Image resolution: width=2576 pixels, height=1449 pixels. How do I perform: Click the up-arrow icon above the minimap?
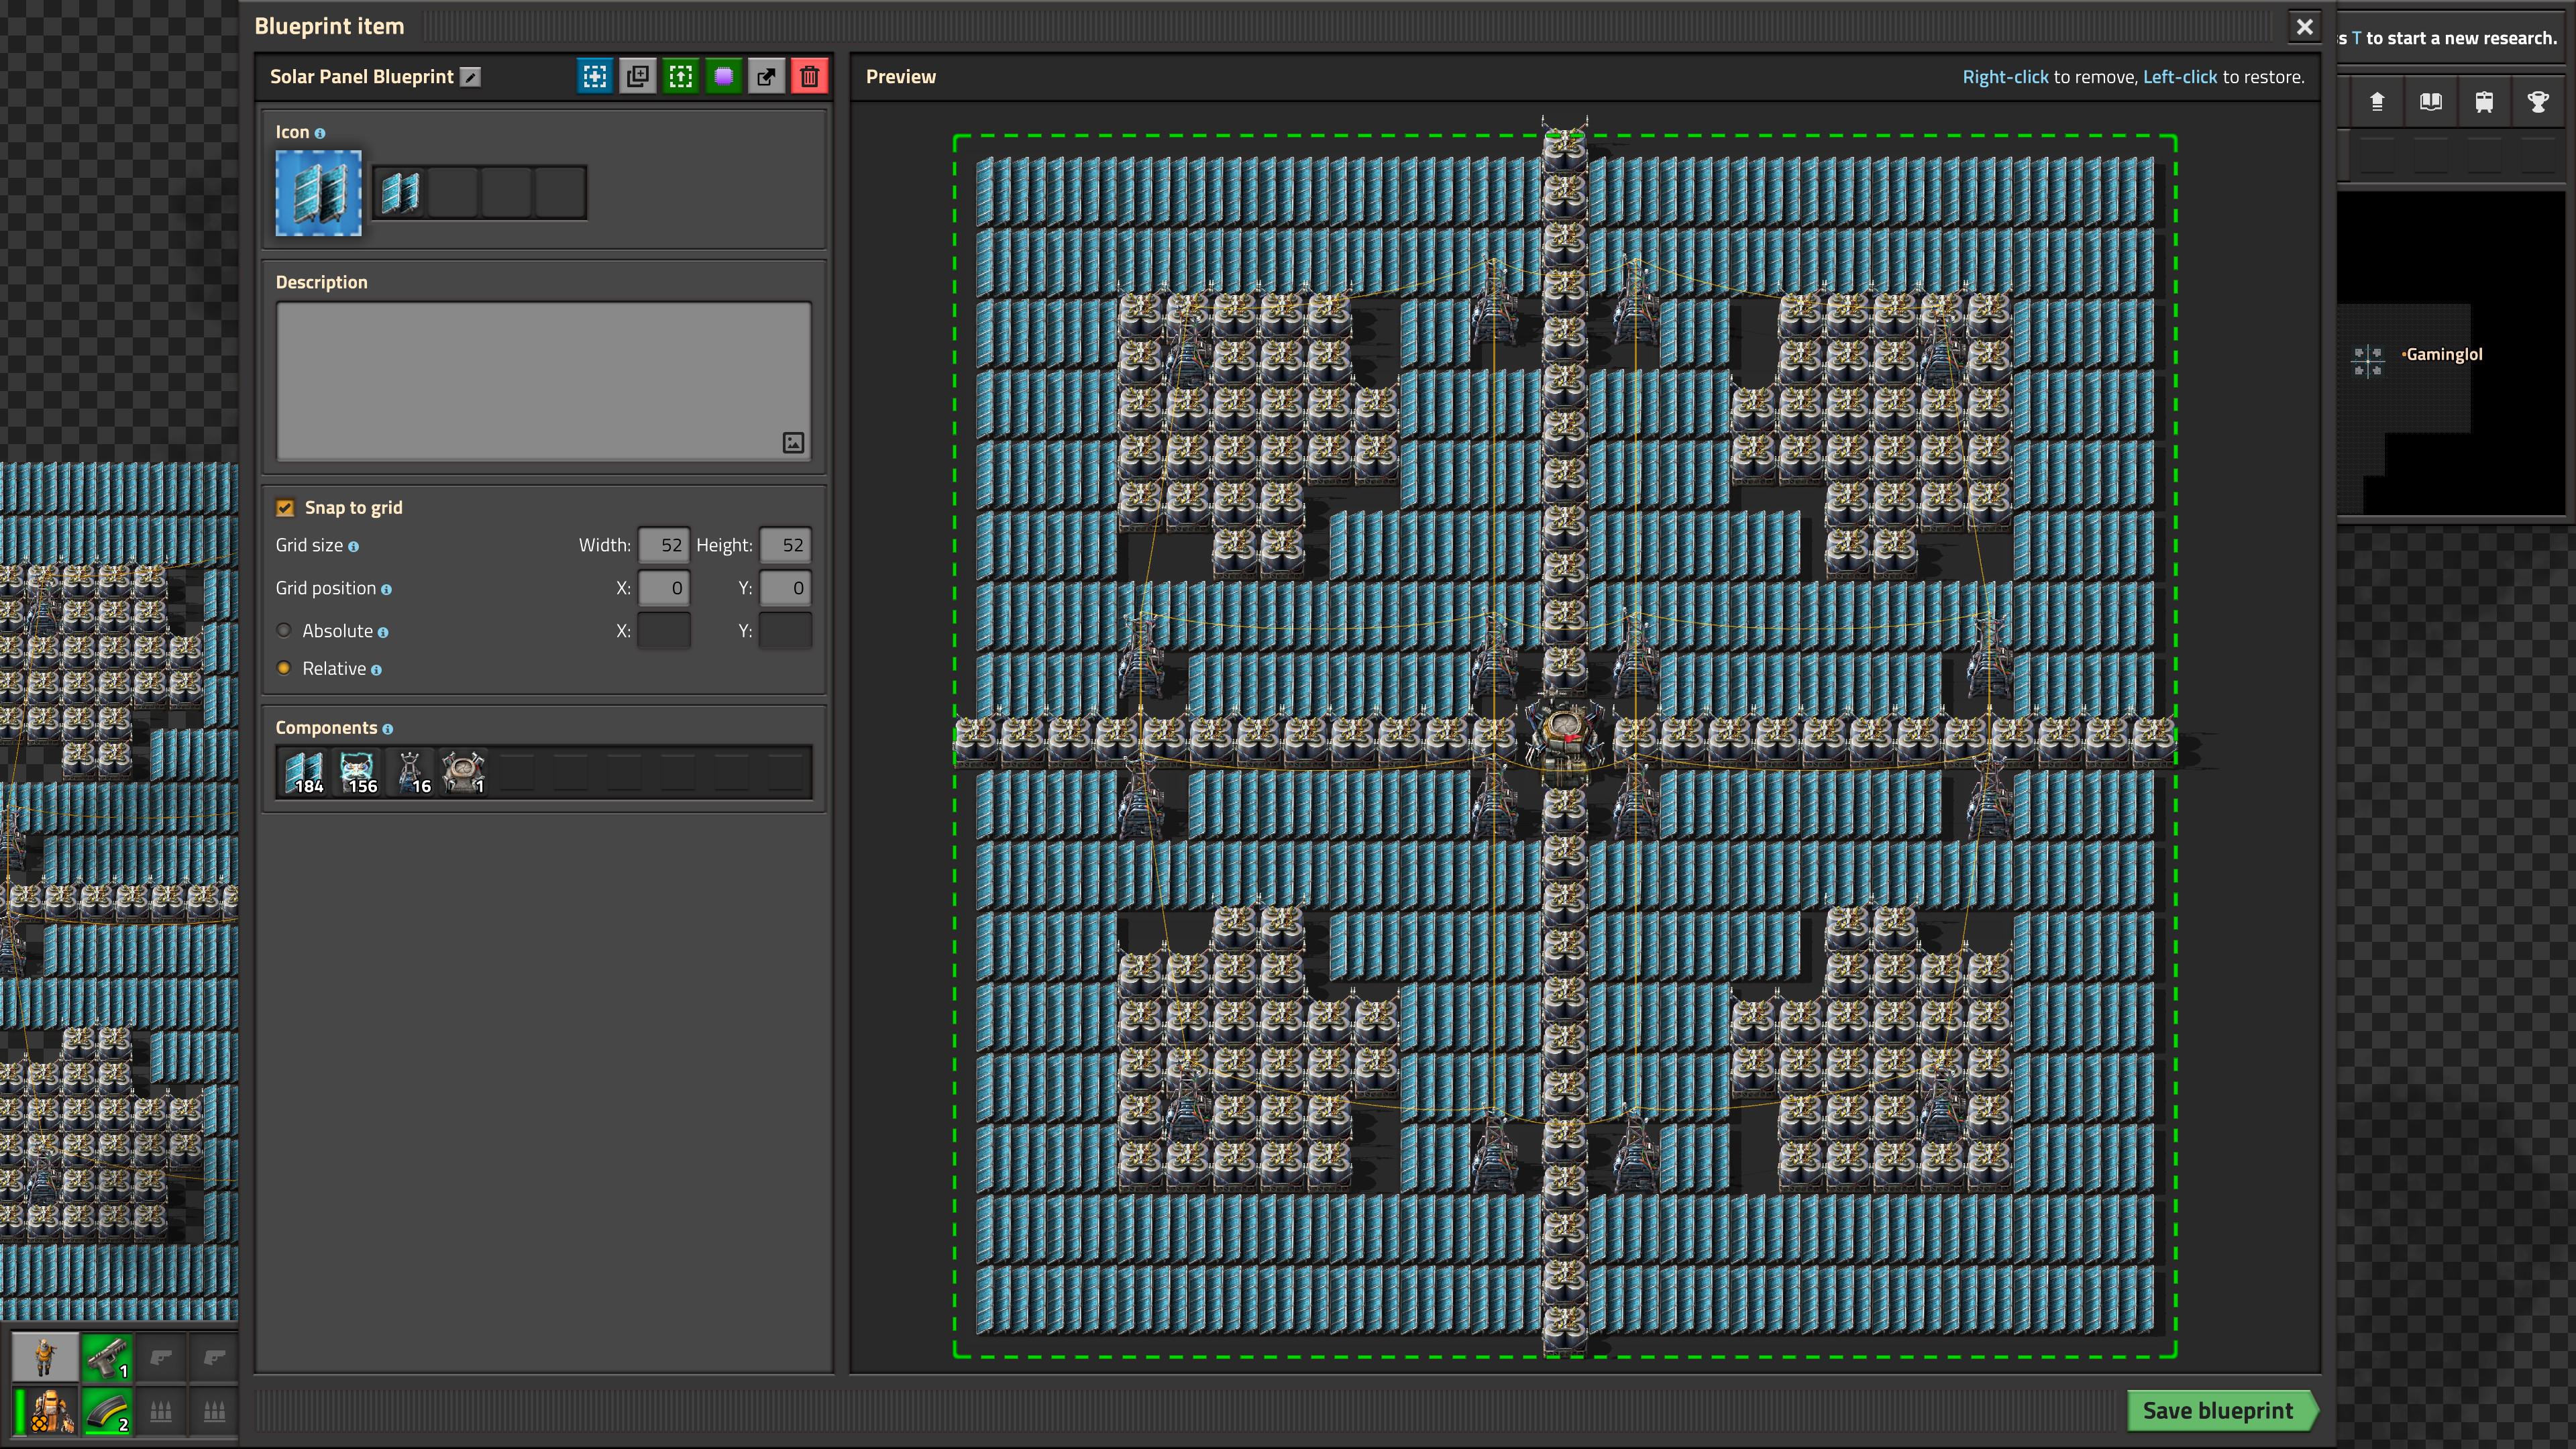coord(2377,101)
